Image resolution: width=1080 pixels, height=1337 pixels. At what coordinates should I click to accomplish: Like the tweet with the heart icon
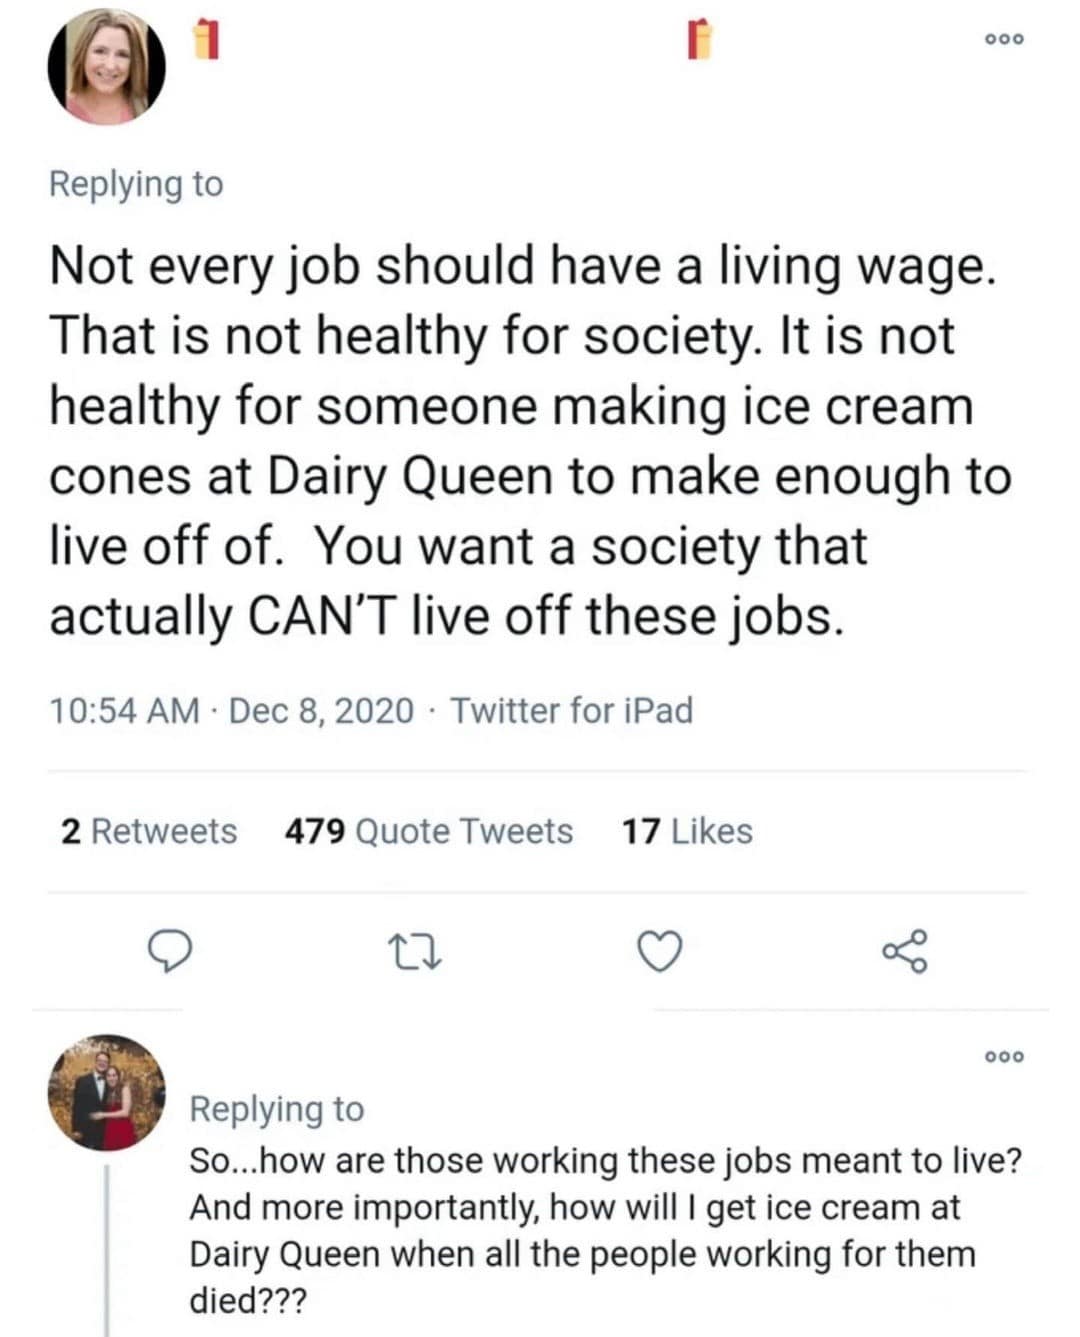pyautogui.click(x=660, y=951)
